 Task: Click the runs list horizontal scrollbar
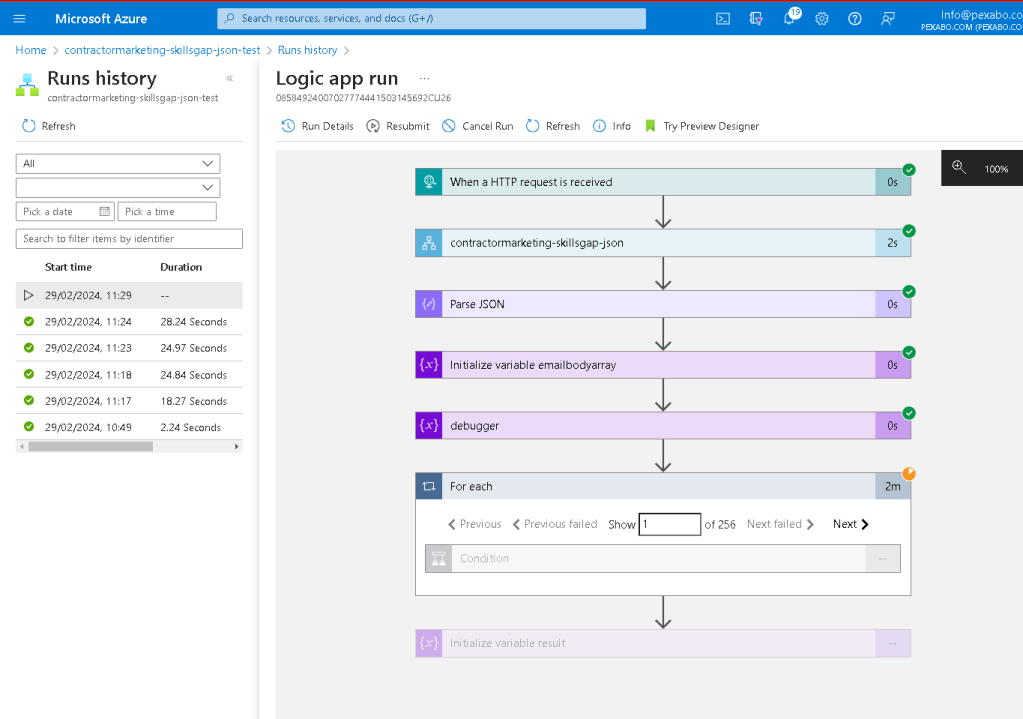[x=91, y=446]
